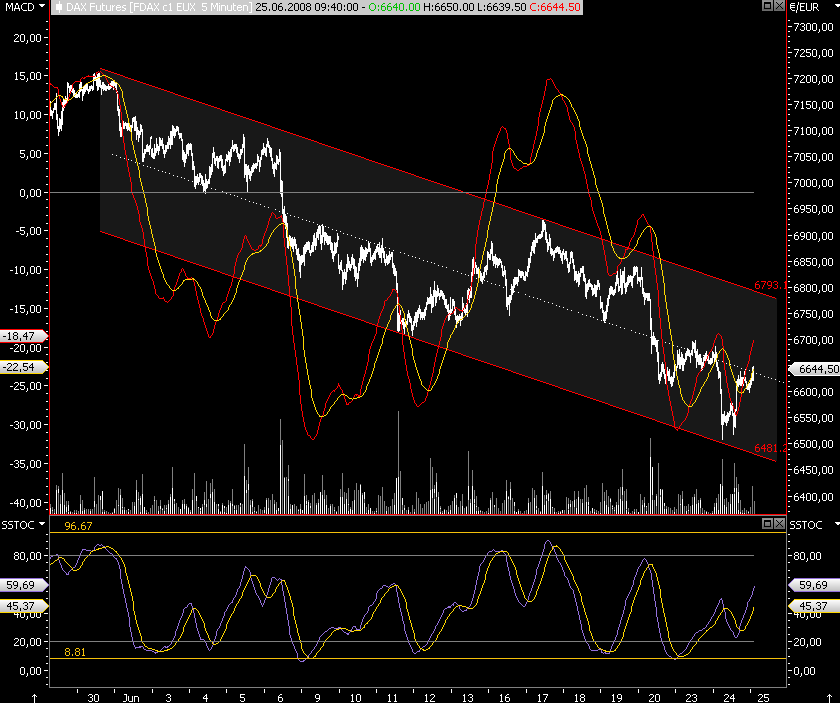Click the low value L:6639.50
840x703 pixels.
click(x=501, y=7)
